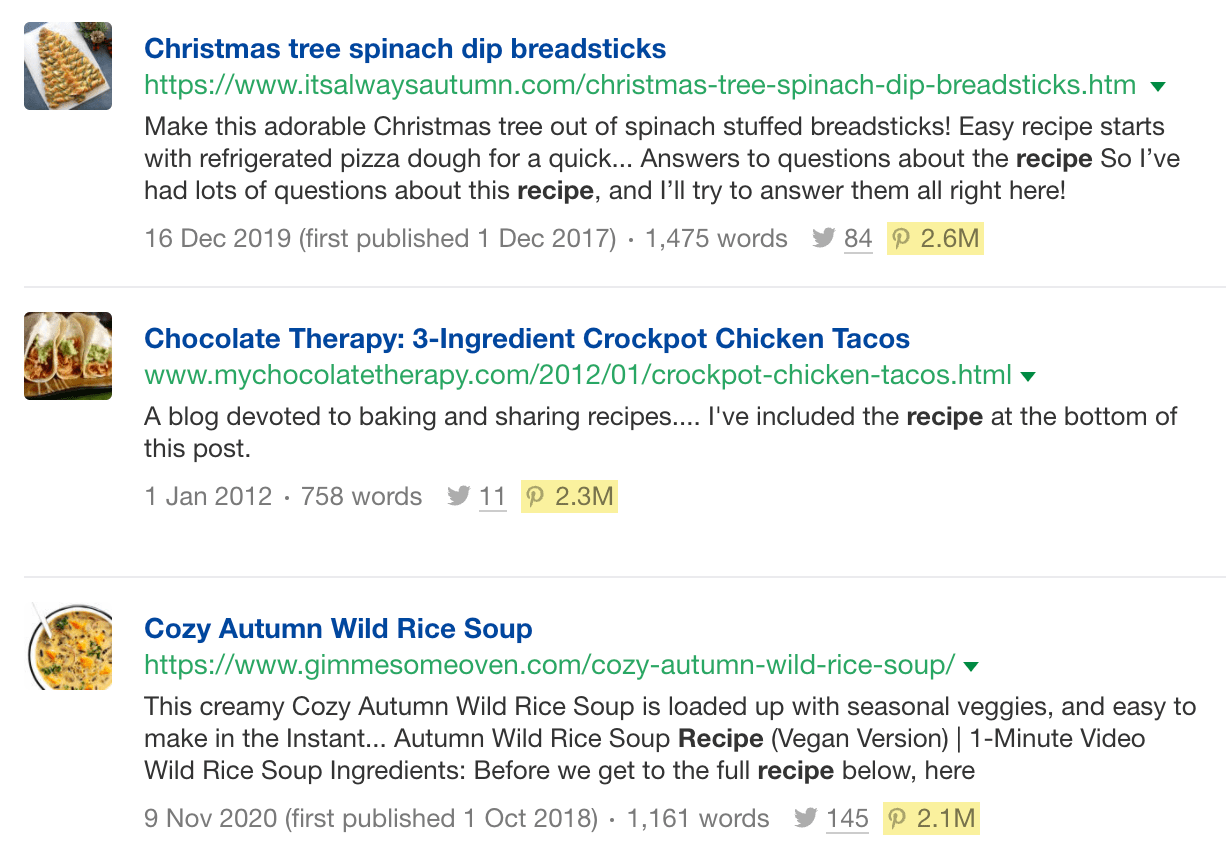Expand the dropdown beside the itsalwaysautumn URL
1226x848 pixels.
(1157, 85)
